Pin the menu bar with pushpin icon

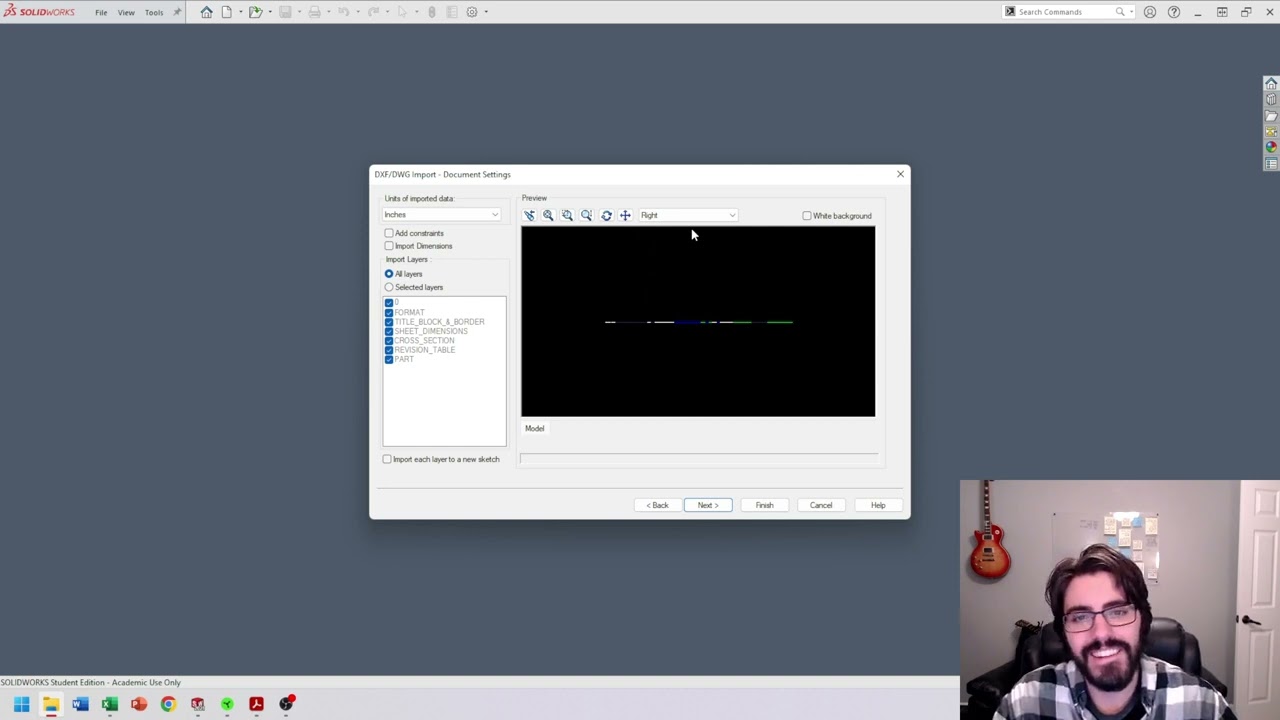177,12
